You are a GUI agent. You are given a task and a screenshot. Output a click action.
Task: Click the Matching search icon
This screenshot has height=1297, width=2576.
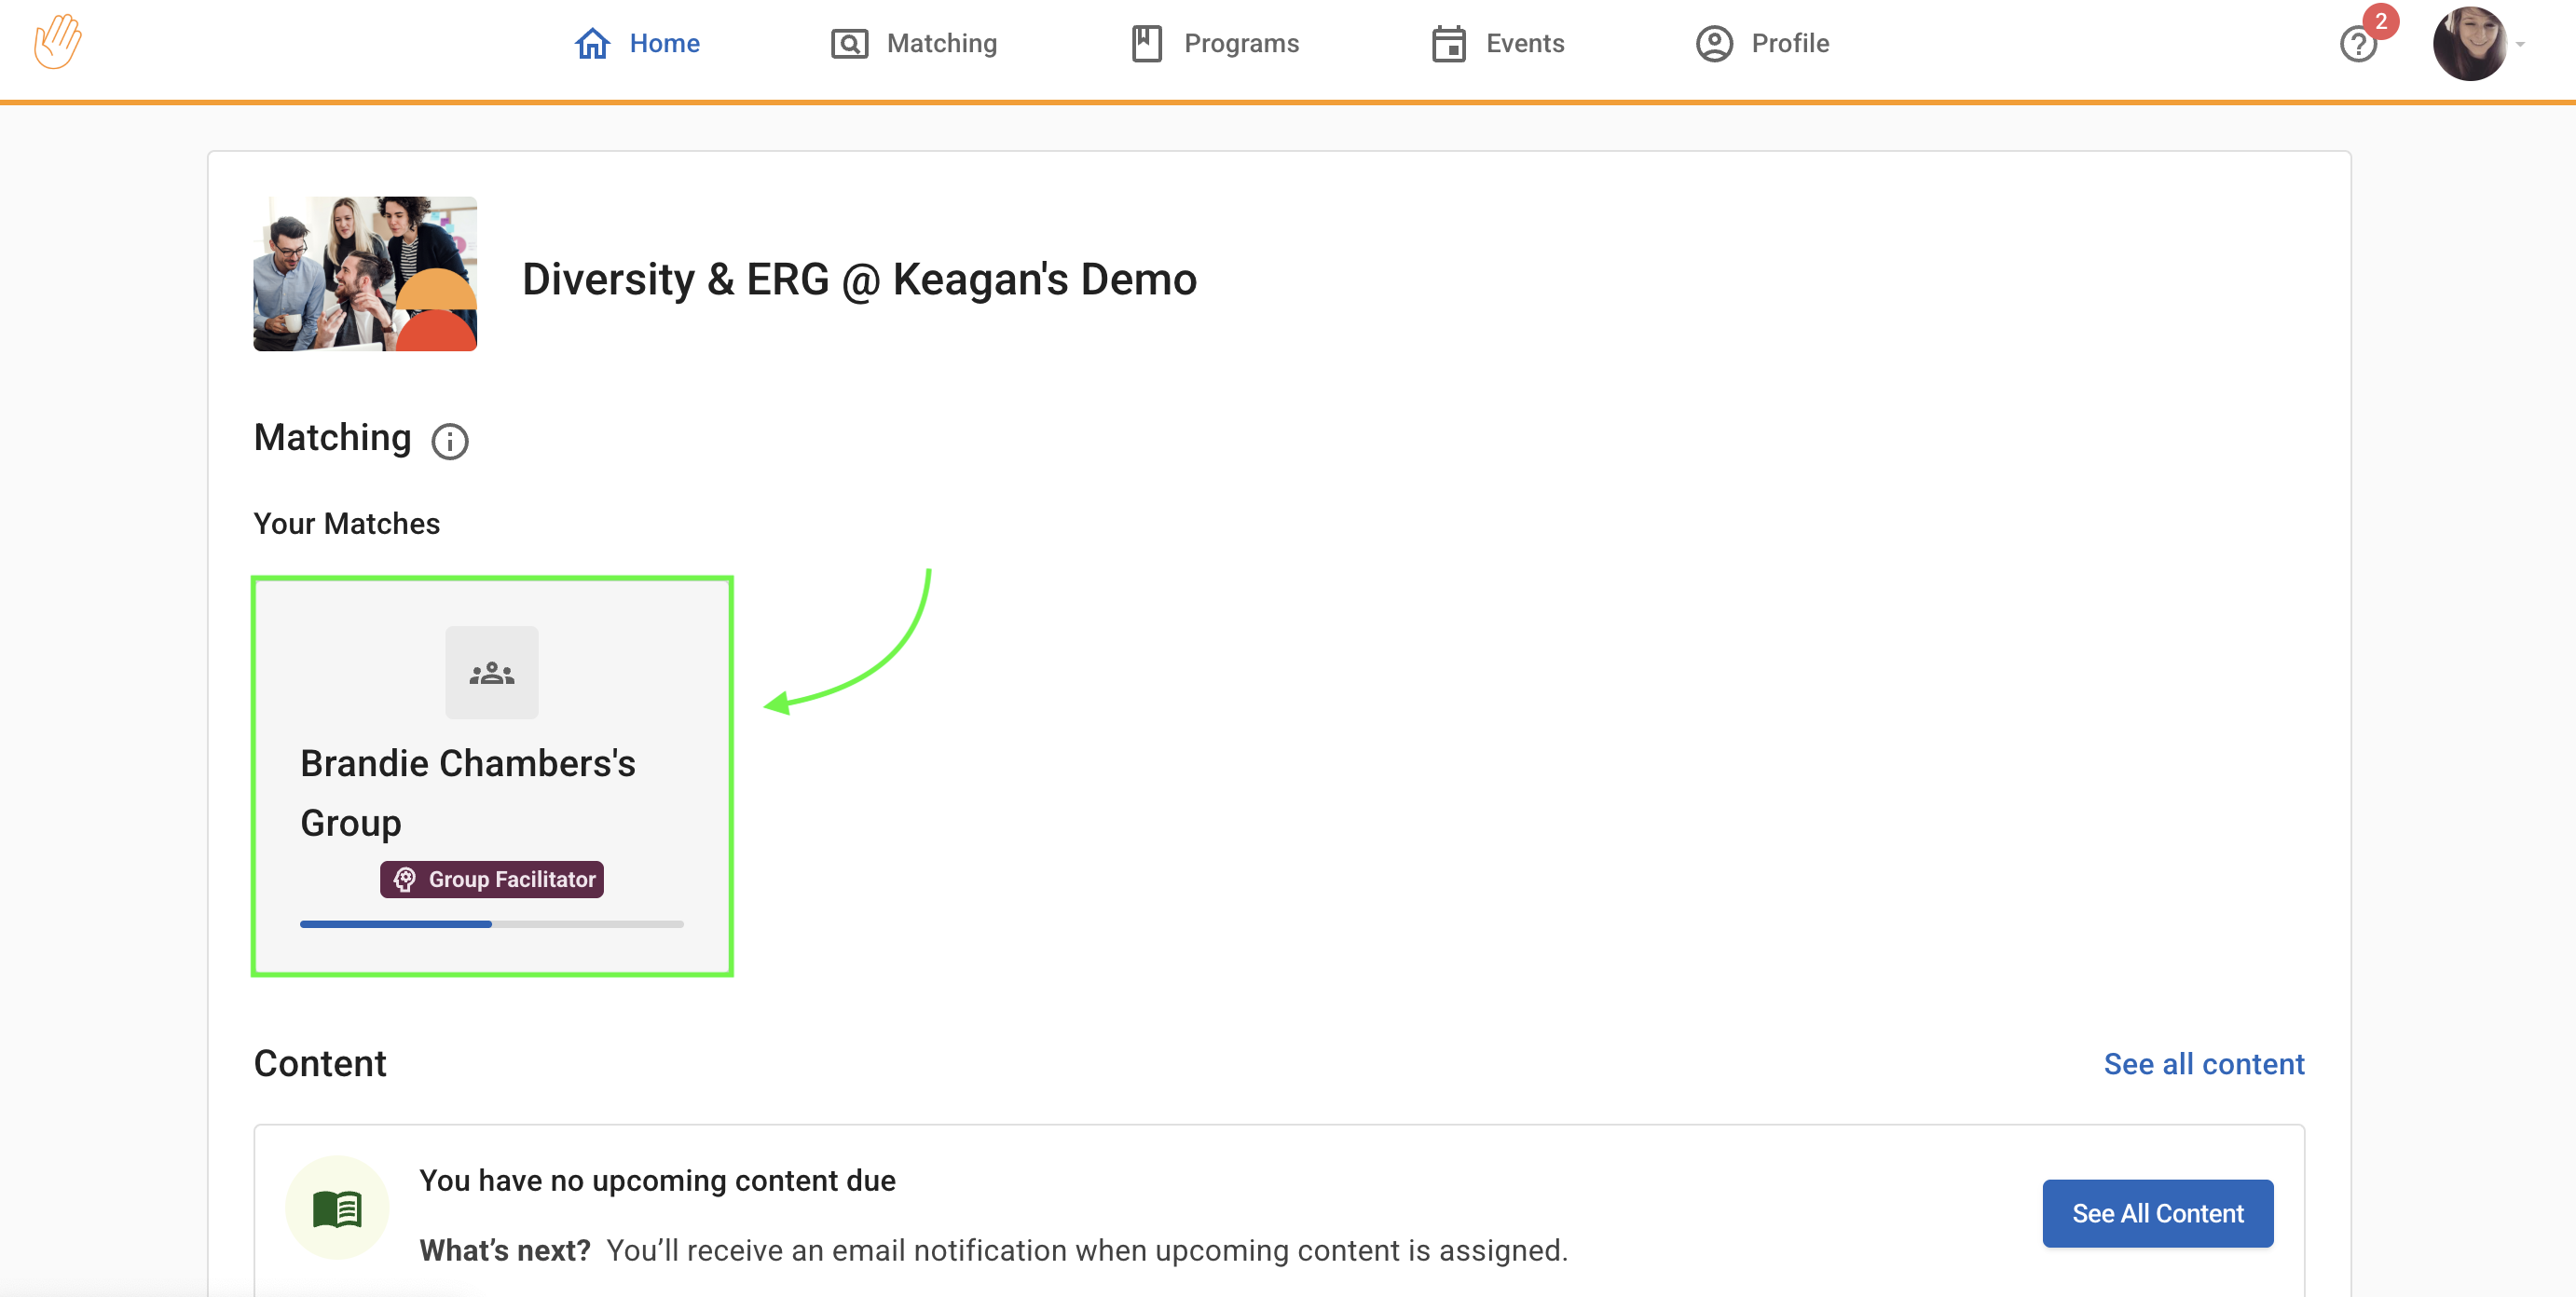pos(849,44)
